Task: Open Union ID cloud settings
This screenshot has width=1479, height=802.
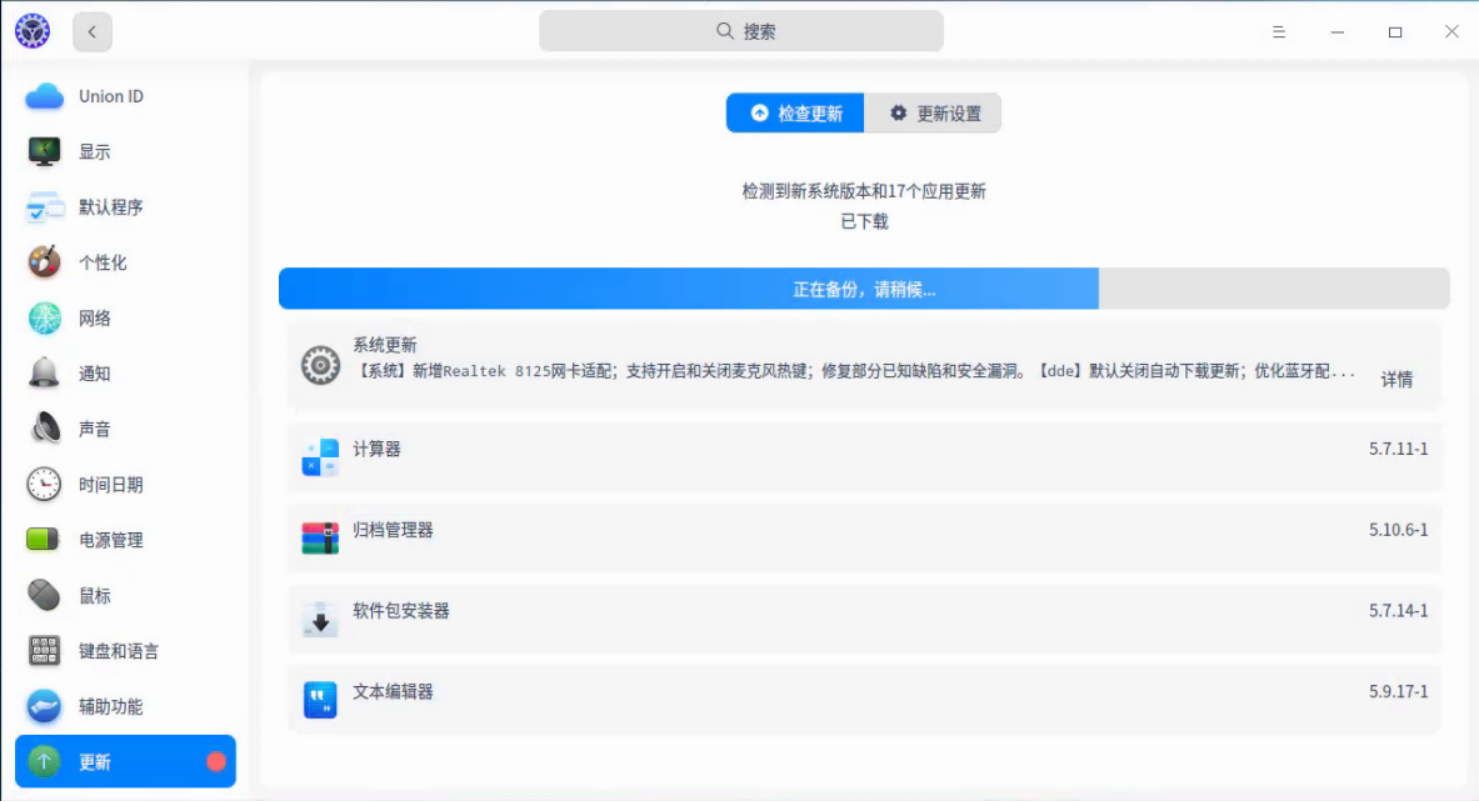Action: pyautogui.click(x=125, y=97)
